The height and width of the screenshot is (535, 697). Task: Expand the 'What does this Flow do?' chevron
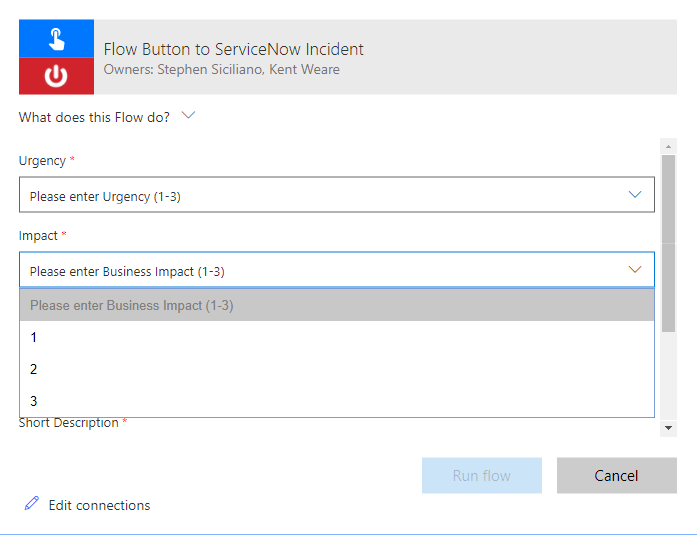pyautogui.click(x=188, y=116)
